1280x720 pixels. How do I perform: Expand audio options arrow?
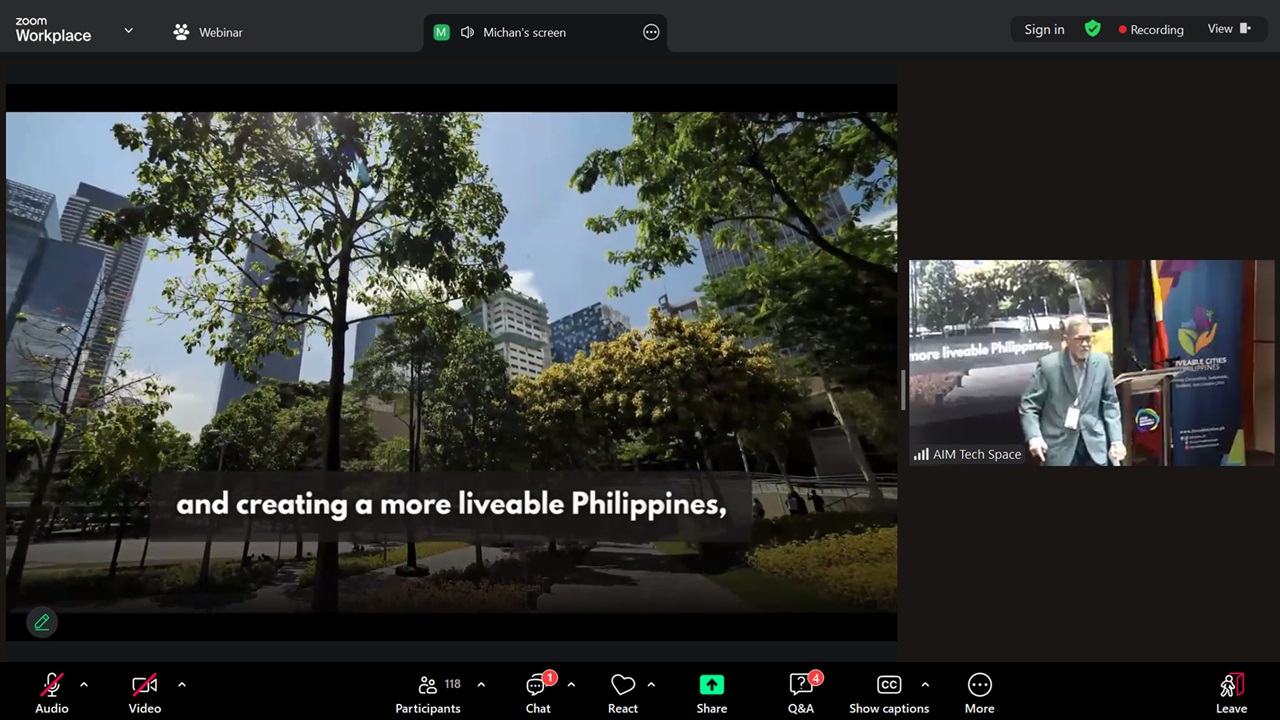point(84,685)
